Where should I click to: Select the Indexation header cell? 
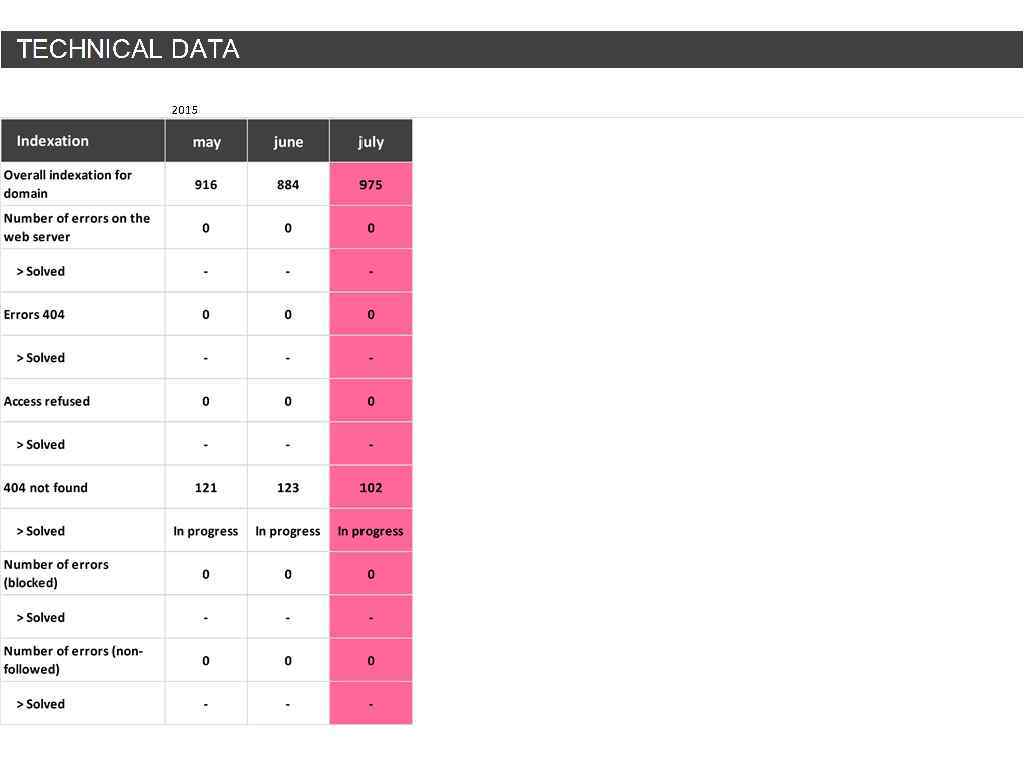click(x=53, y=141)
